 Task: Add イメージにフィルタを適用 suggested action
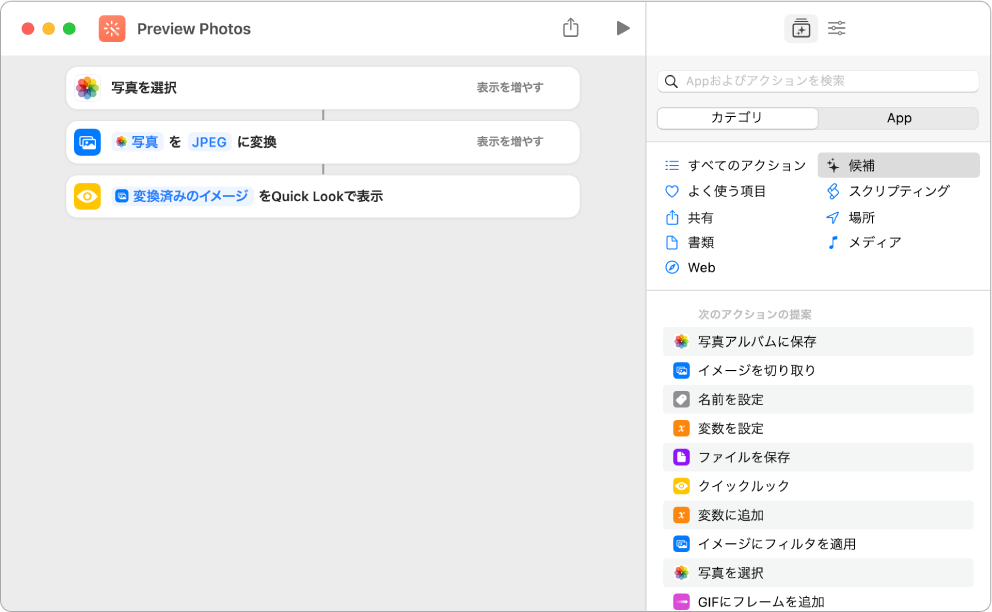pos(818,544)
